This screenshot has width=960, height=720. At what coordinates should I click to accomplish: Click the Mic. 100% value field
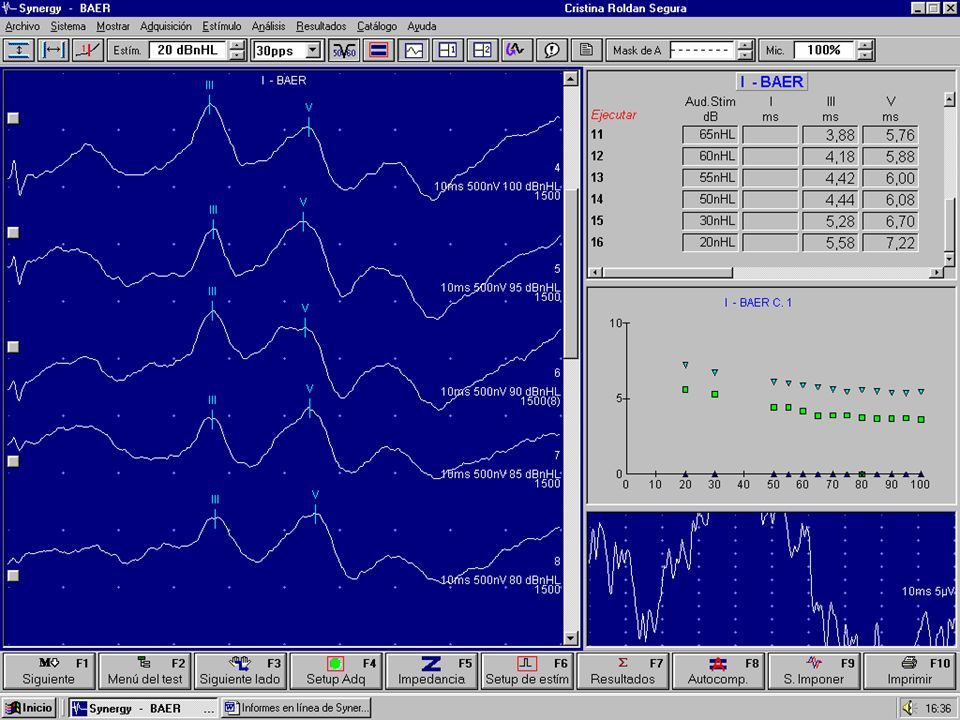pos(825,50)
